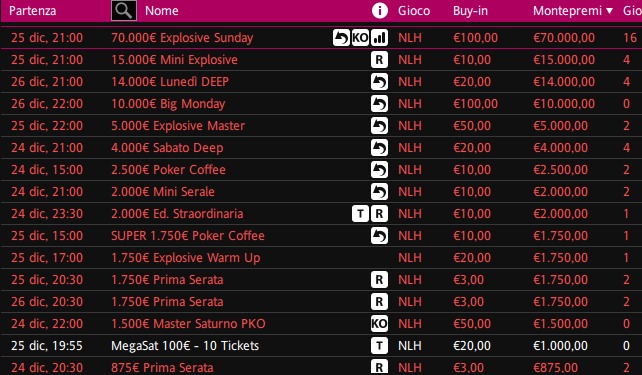Screen dimensions: 642x375
Task: Click the re-entry icon for 4.000€ Sabato Deep
Action: click(380, 148)
